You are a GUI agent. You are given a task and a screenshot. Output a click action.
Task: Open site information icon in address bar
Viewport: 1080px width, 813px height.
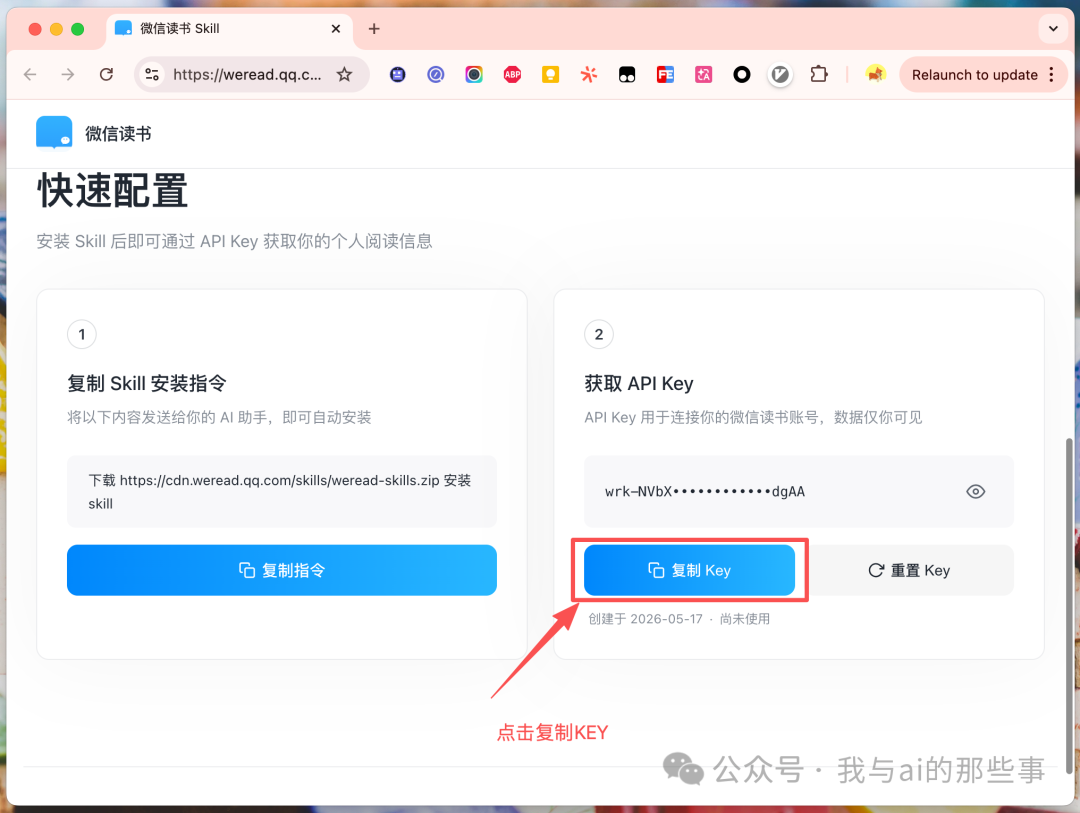(152, 74)
